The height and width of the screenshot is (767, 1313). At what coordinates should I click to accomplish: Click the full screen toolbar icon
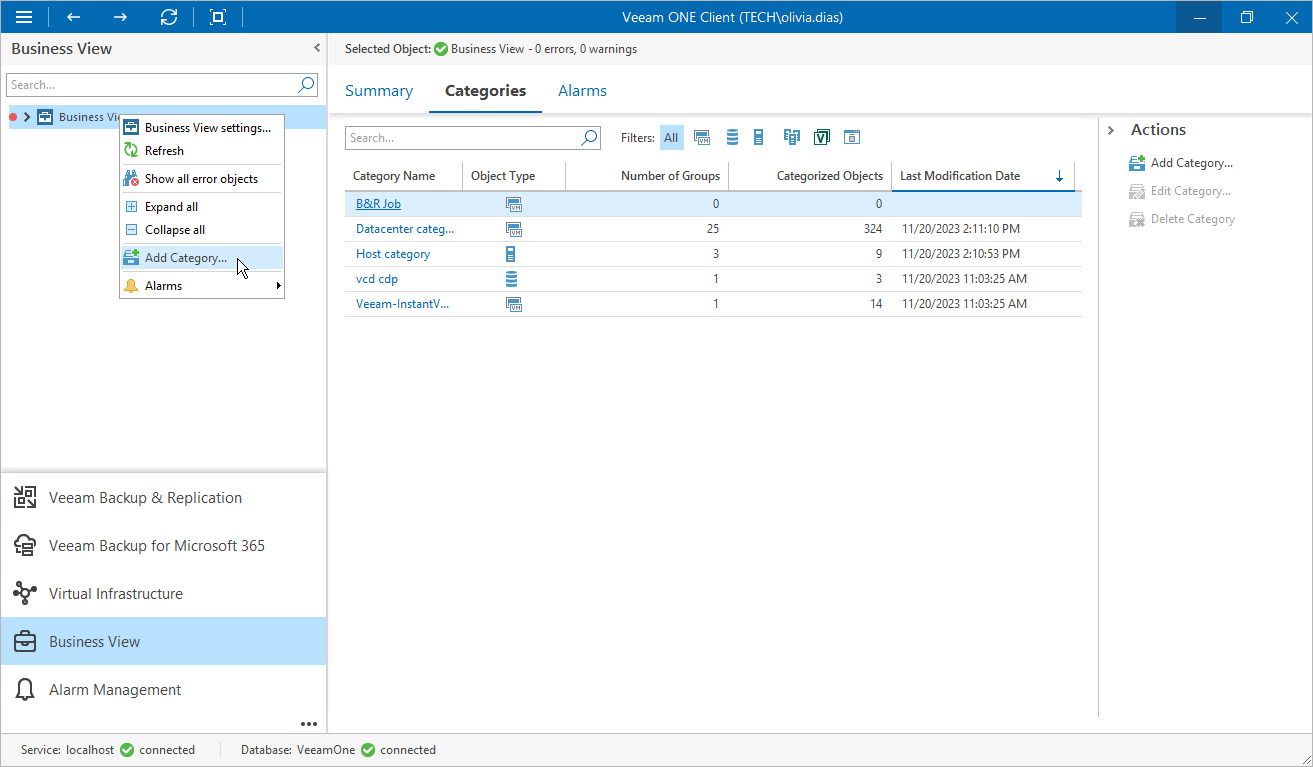point(218,17)
